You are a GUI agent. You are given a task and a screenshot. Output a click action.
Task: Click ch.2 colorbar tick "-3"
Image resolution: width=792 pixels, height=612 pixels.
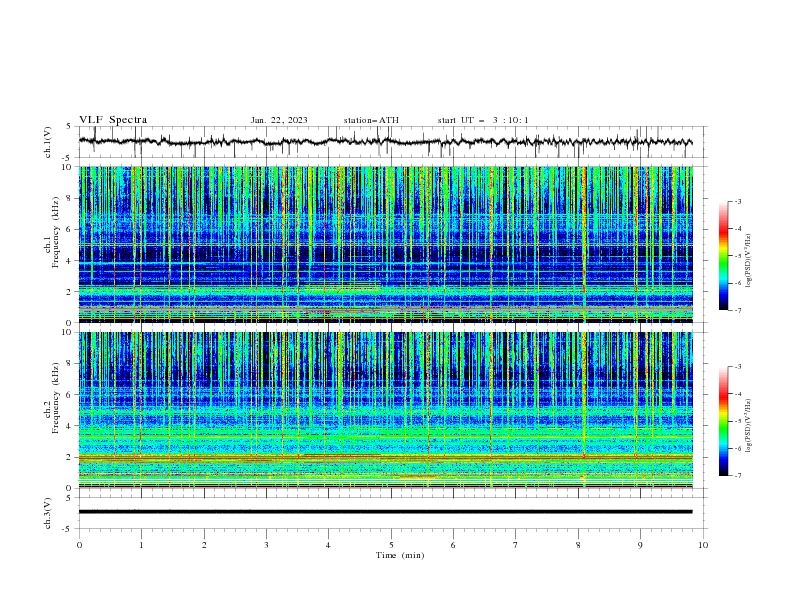click(x=738, y=367)
